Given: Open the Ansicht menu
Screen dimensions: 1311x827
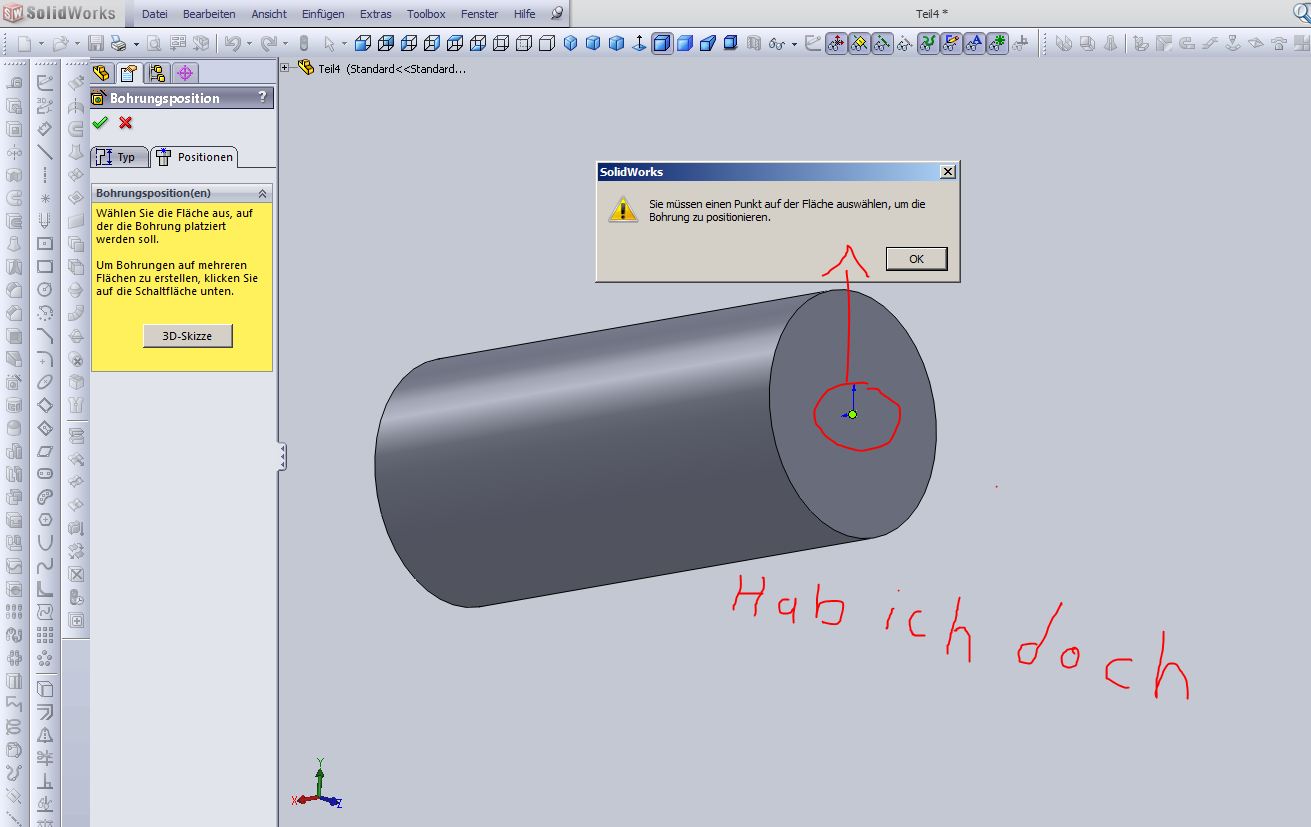Looking at the screenshot, I should (269, 14).
